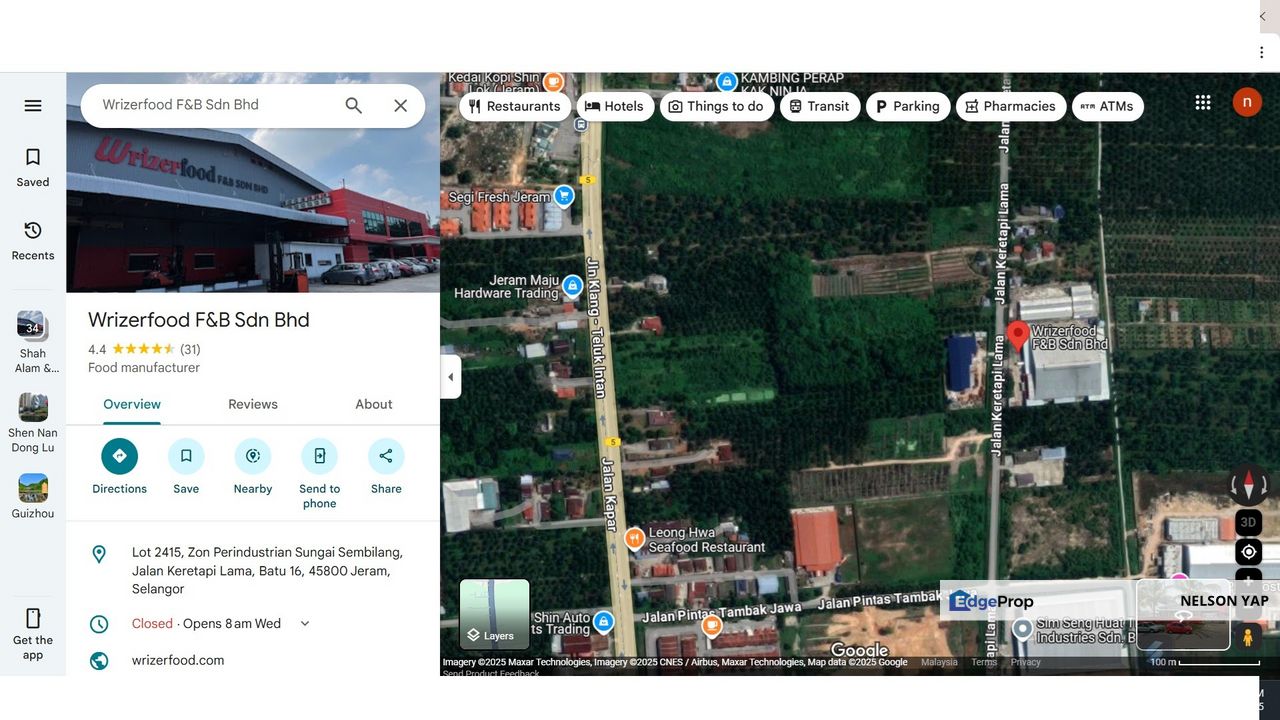Click the restaurant marker on Jalan Pintas Tambak Jawa
This screenshot has height=720, width=1280.
pyautogui.click(x=712, y=627)
